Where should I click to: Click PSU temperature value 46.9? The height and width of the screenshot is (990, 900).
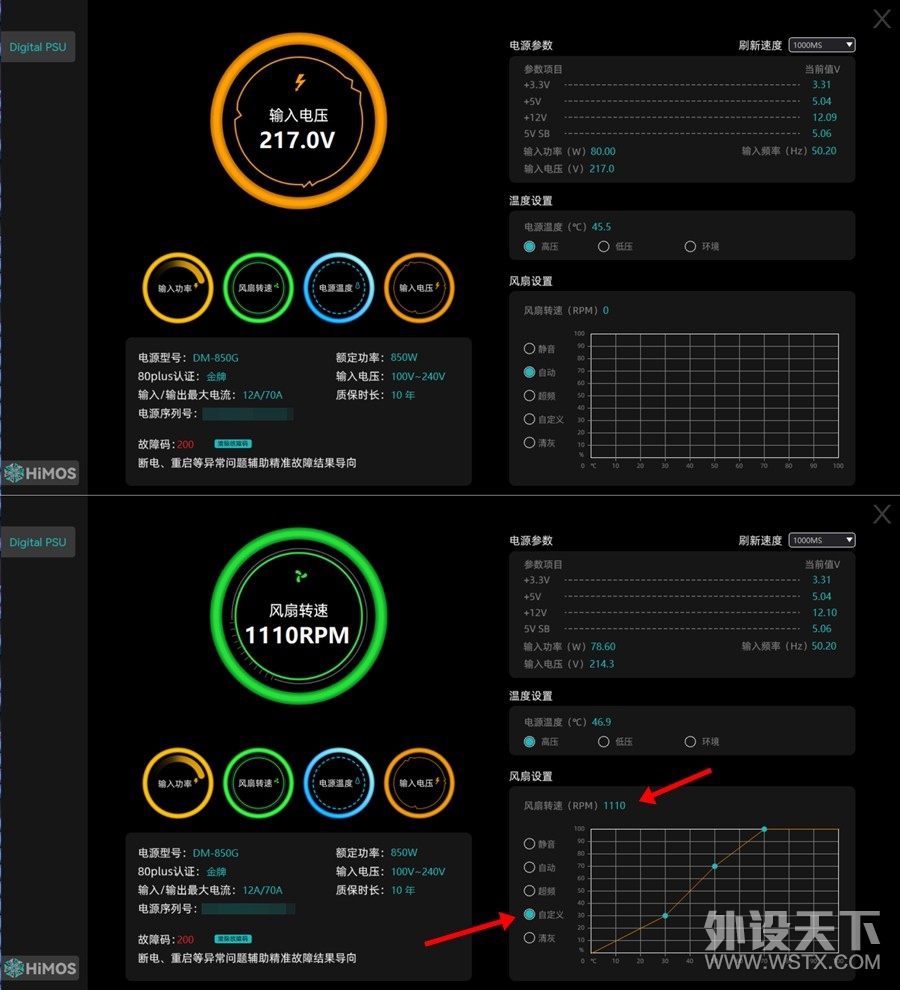tap(601, 722)
